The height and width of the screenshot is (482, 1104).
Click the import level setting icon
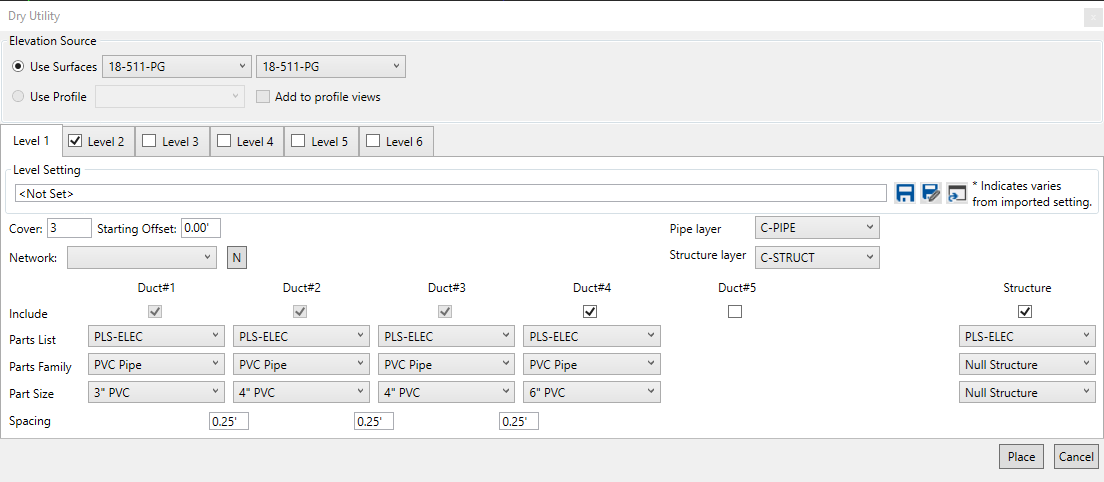pyautogui.click(x=957, y=193)
